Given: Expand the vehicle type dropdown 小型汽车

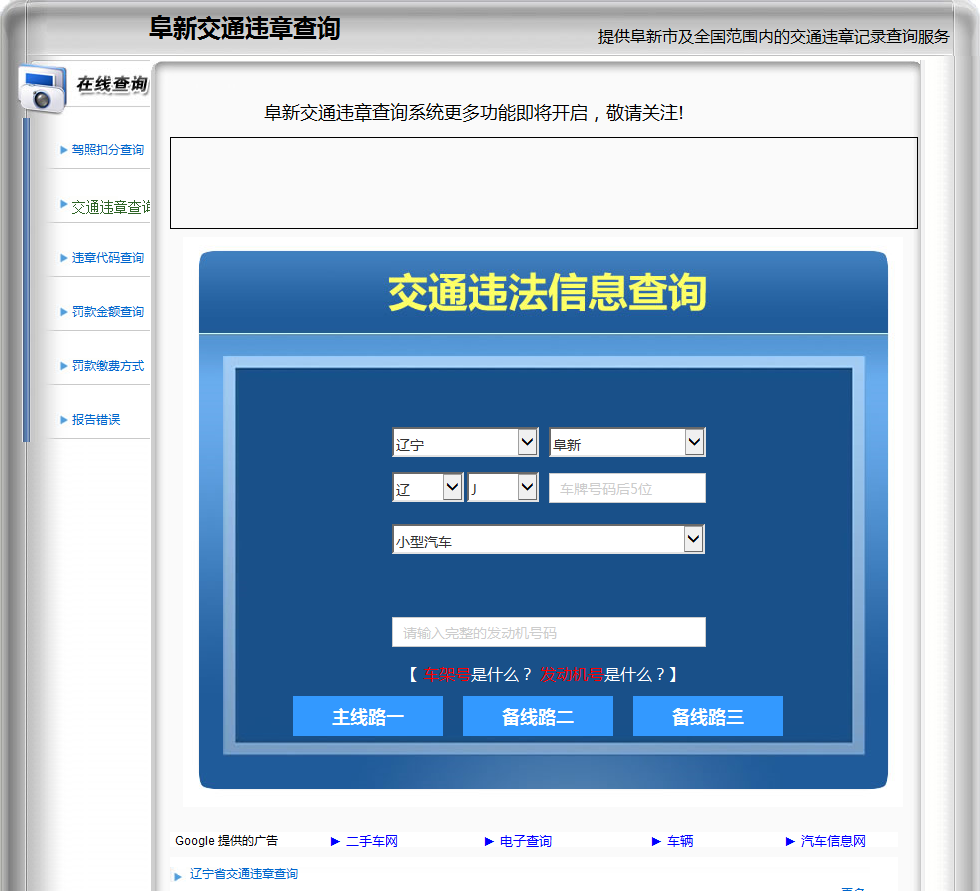Looking at the screenshot, I should (x=548, y=539).
